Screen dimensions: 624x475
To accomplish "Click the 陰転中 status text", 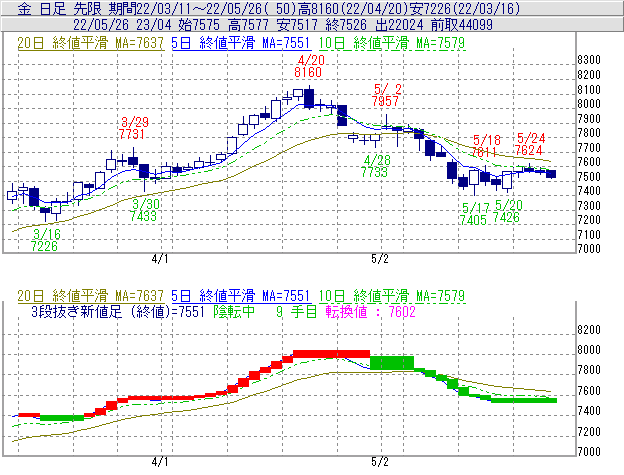I will (x=234, y=311).
